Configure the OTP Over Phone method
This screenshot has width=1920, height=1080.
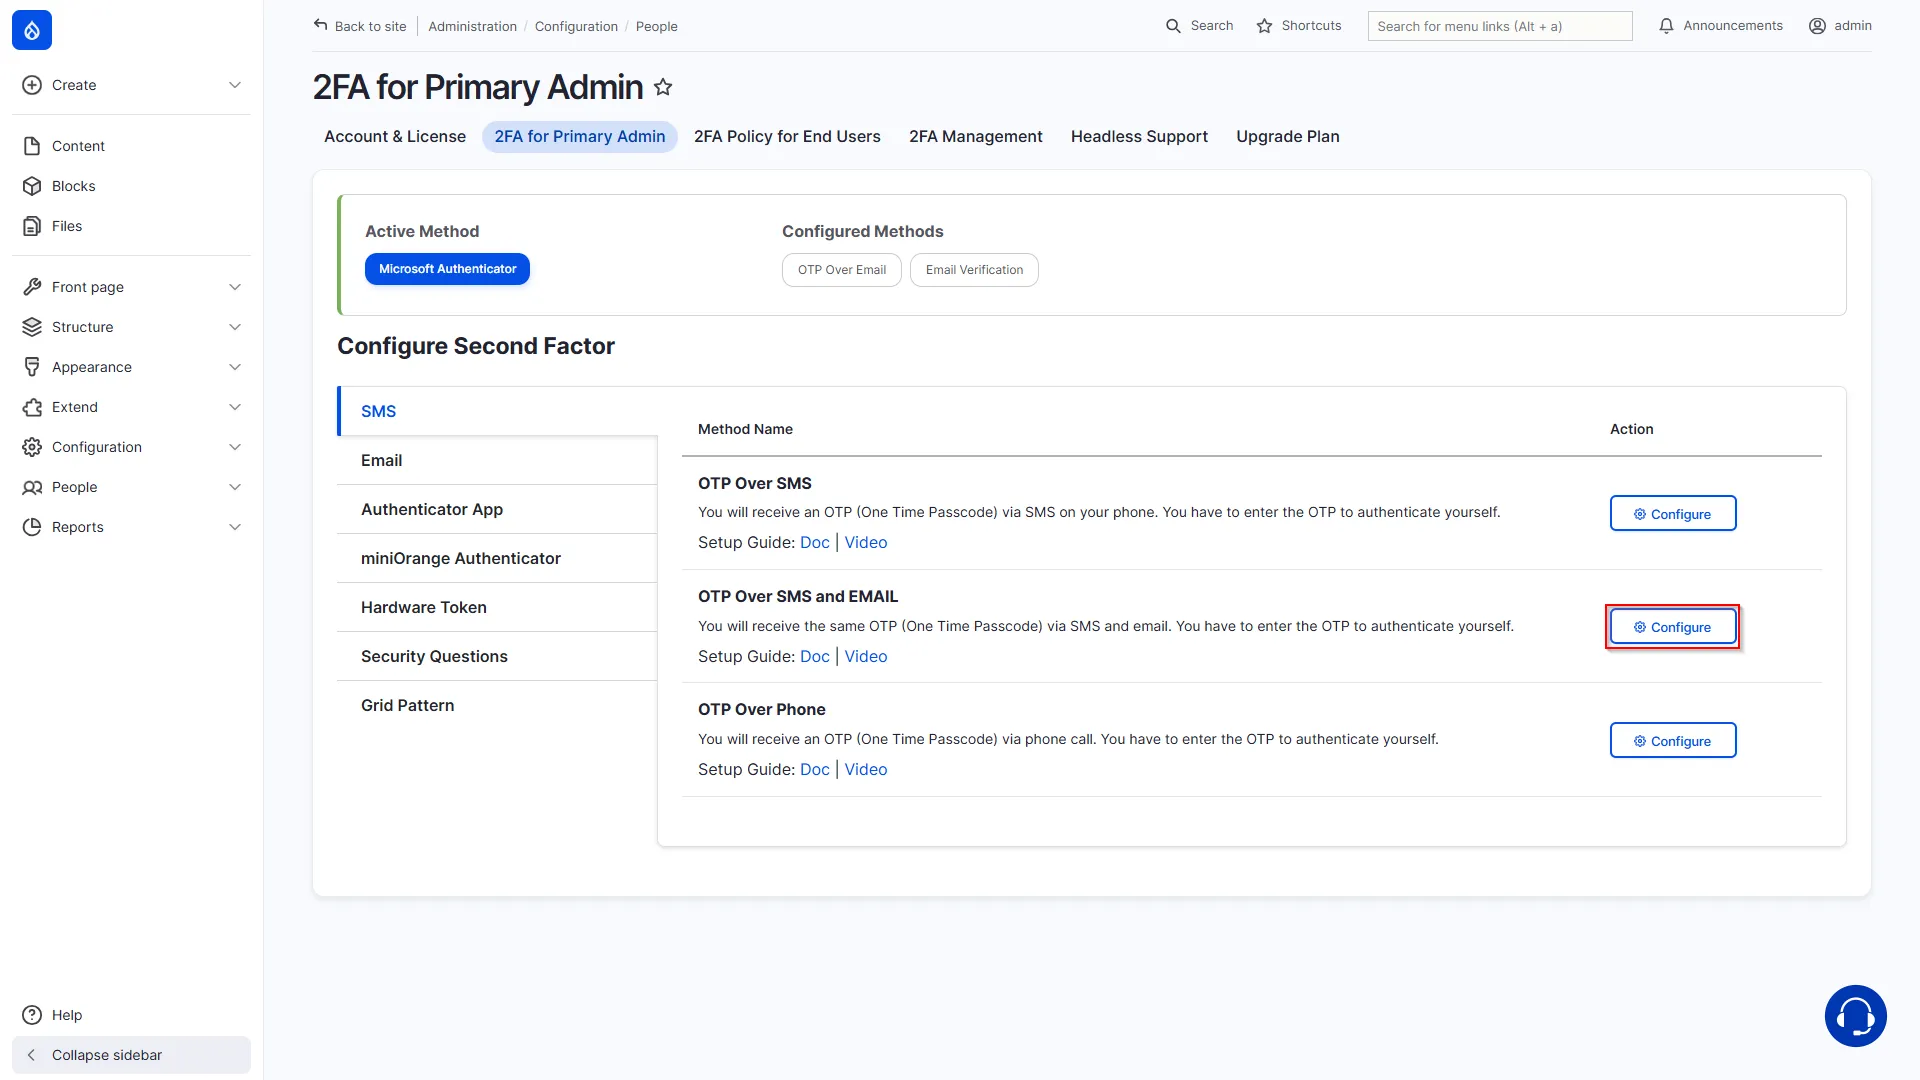click(1673, 741)
